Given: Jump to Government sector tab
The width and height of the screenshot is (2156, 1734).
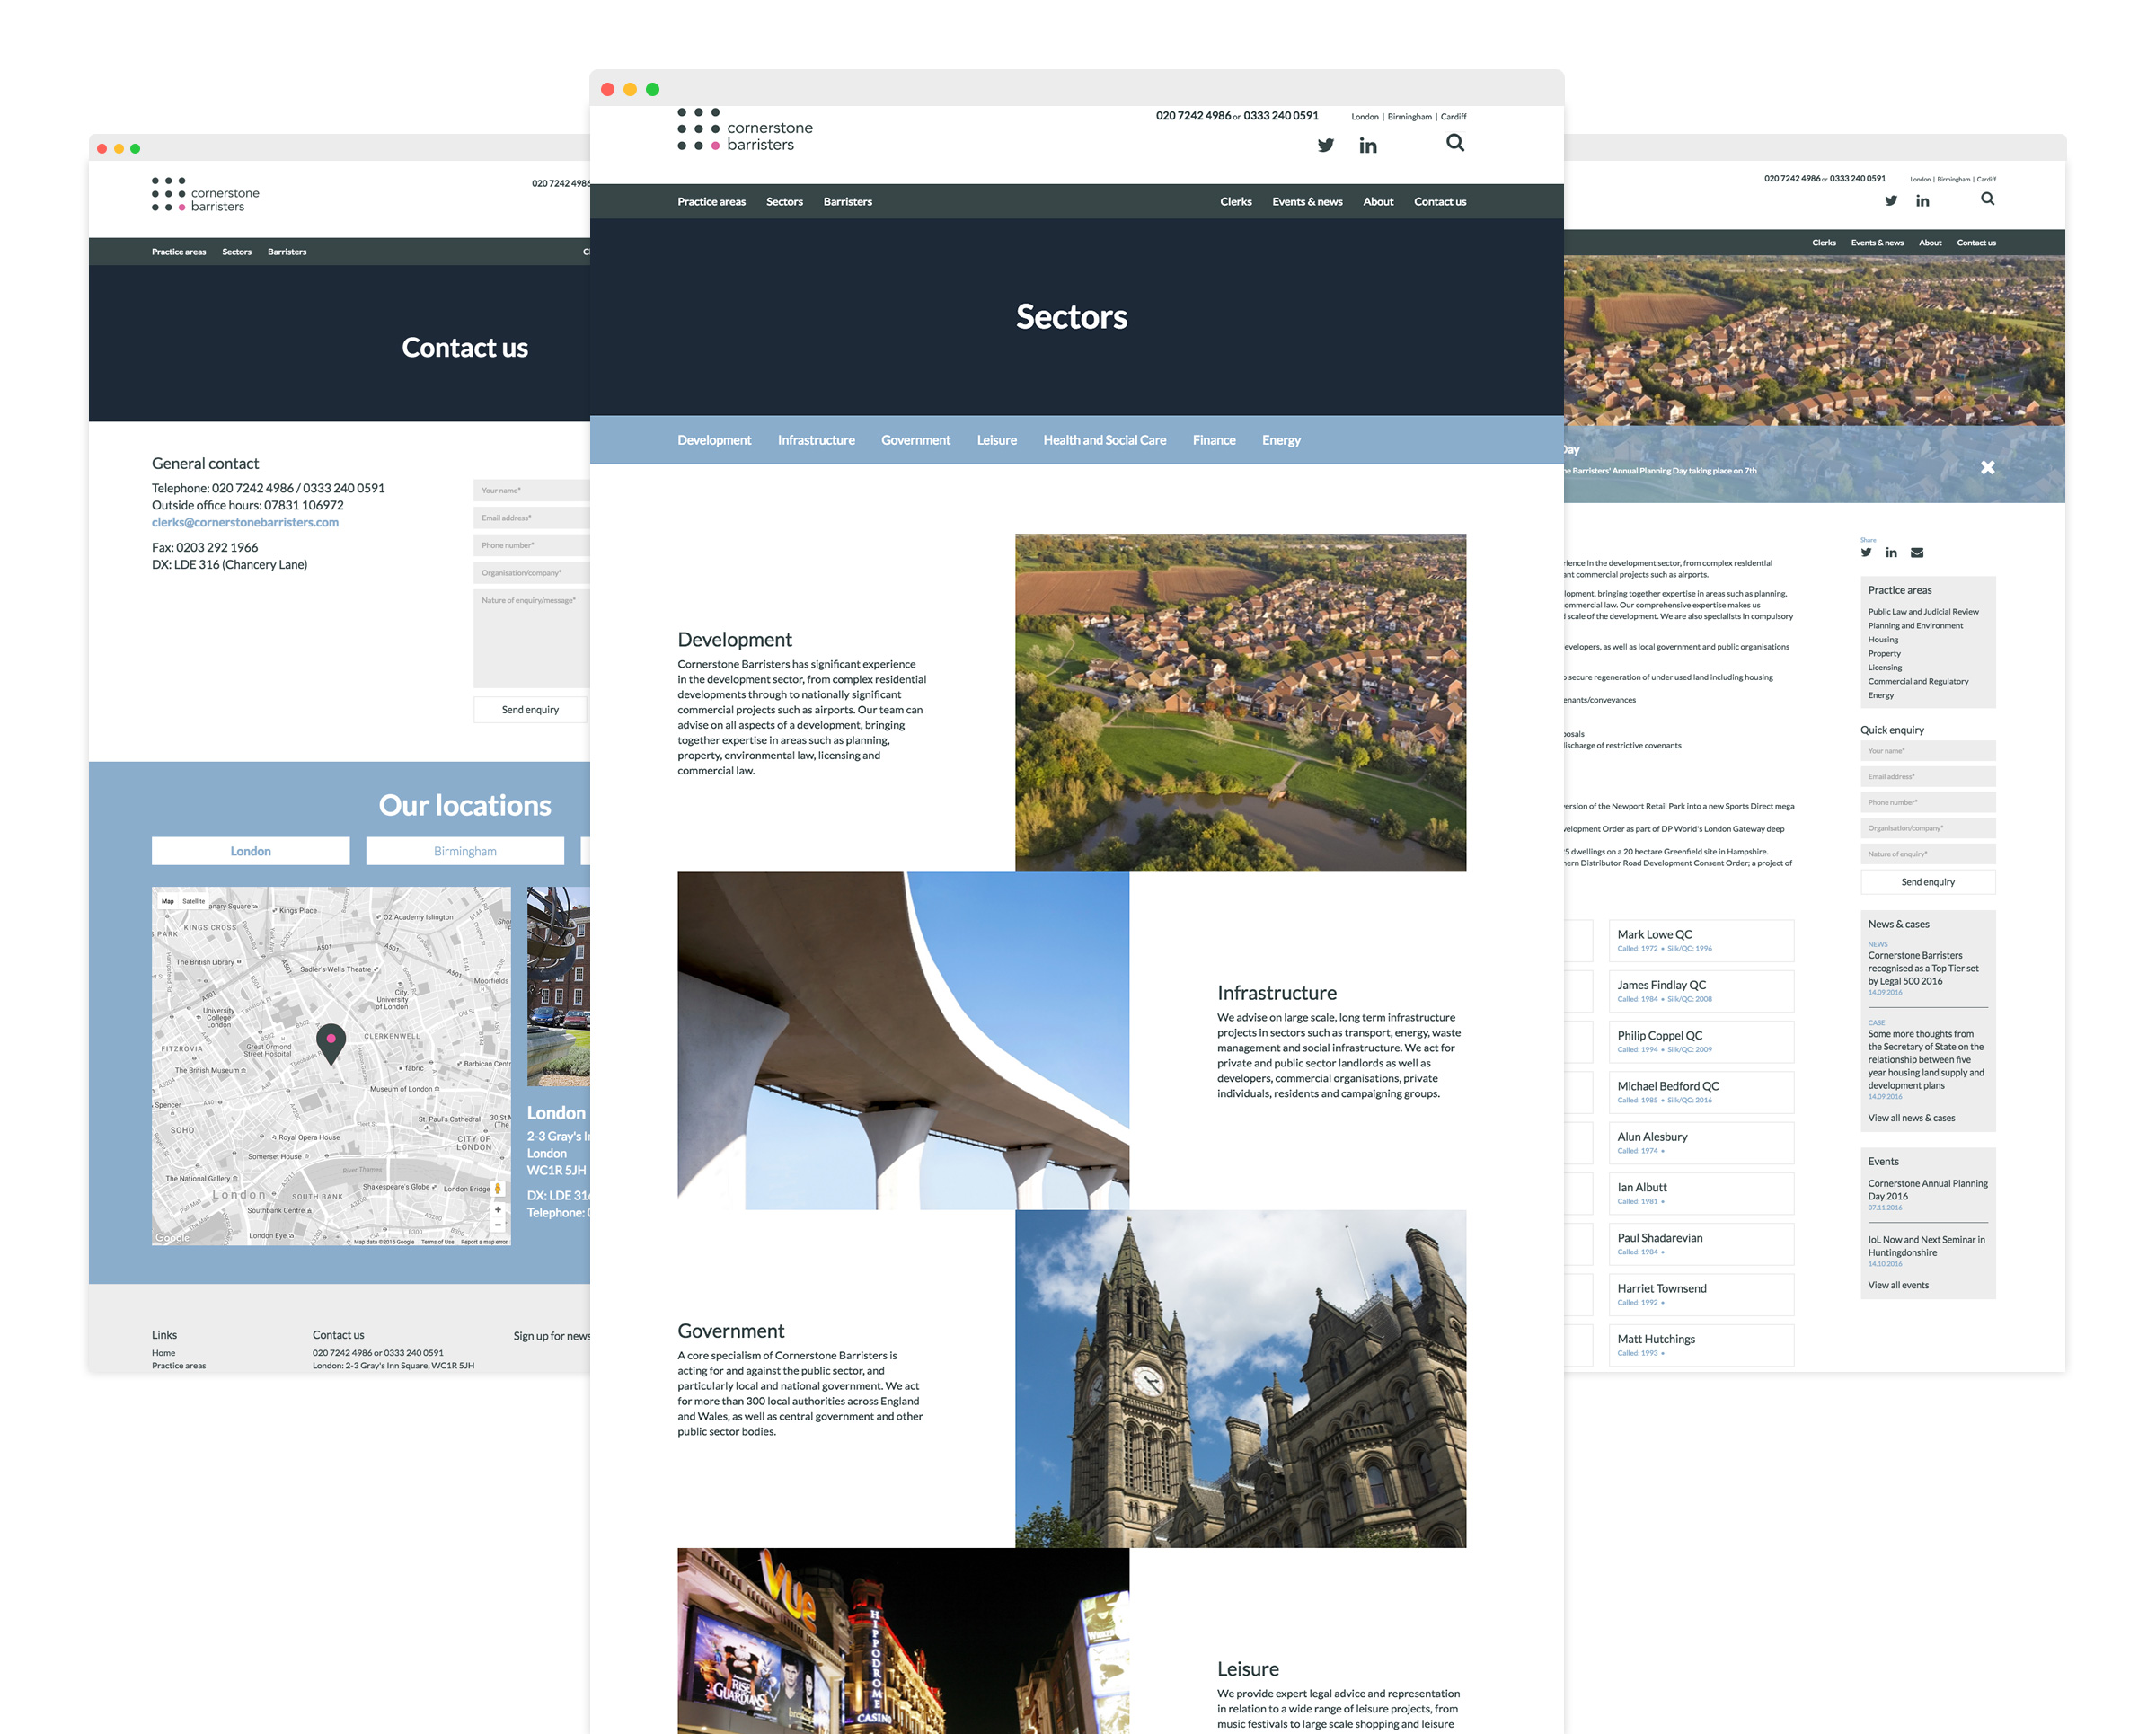Looking at the screenshot, I should click(x=915, y=440).
